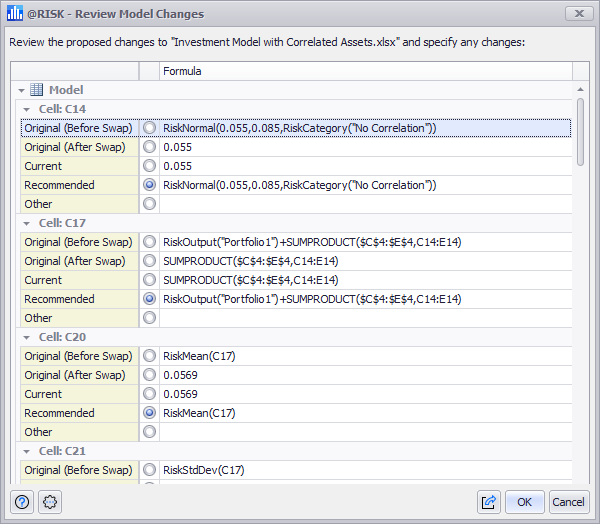Click the Model grid icon in tree
600x524 pixels.
pyautogui.click(x=37, y=90)
